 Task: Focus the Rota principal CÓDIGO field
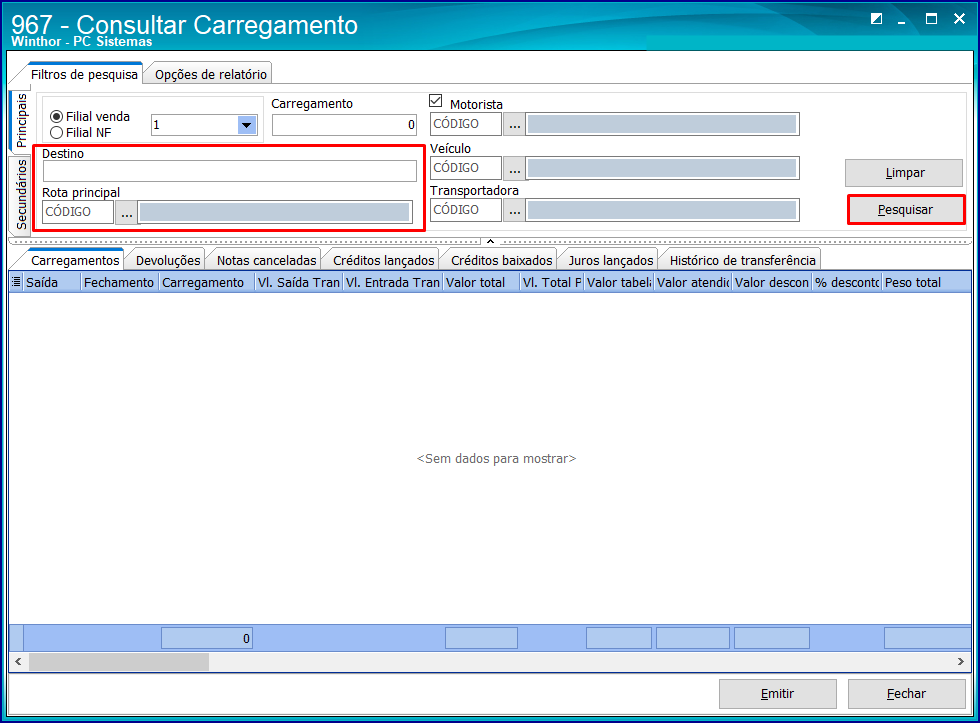pos(78,212)
